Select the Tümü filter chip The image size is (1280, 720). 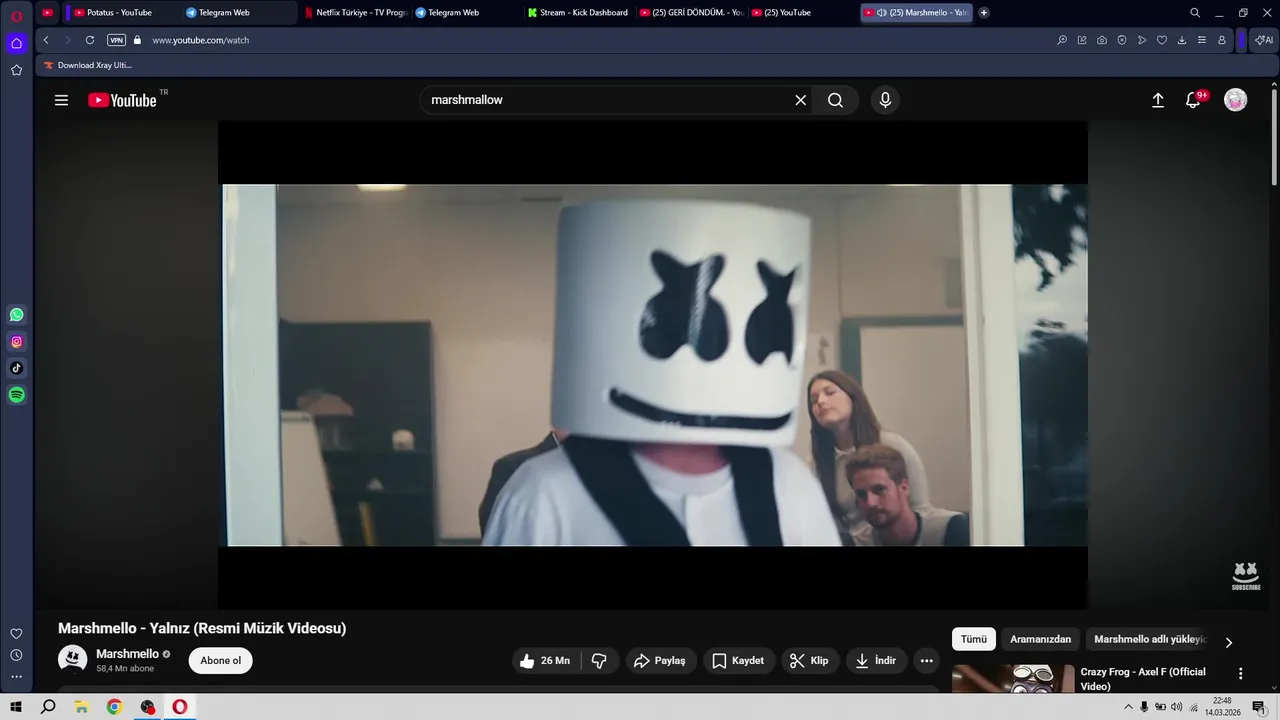[973, 639]
